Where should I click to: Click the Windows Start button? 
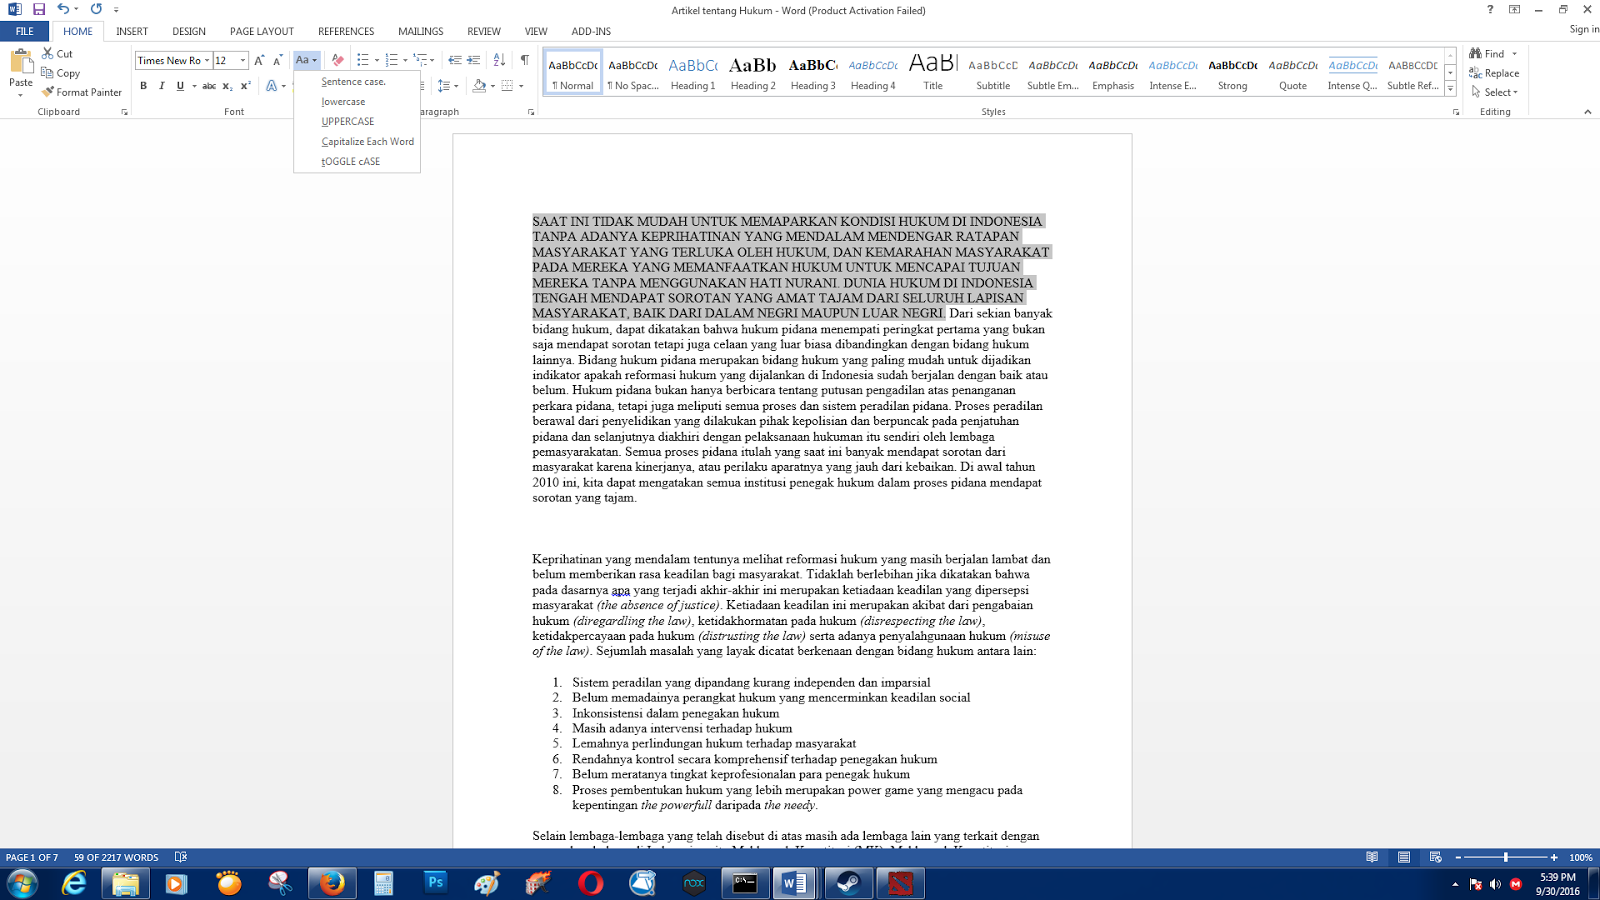coord(22,883)
